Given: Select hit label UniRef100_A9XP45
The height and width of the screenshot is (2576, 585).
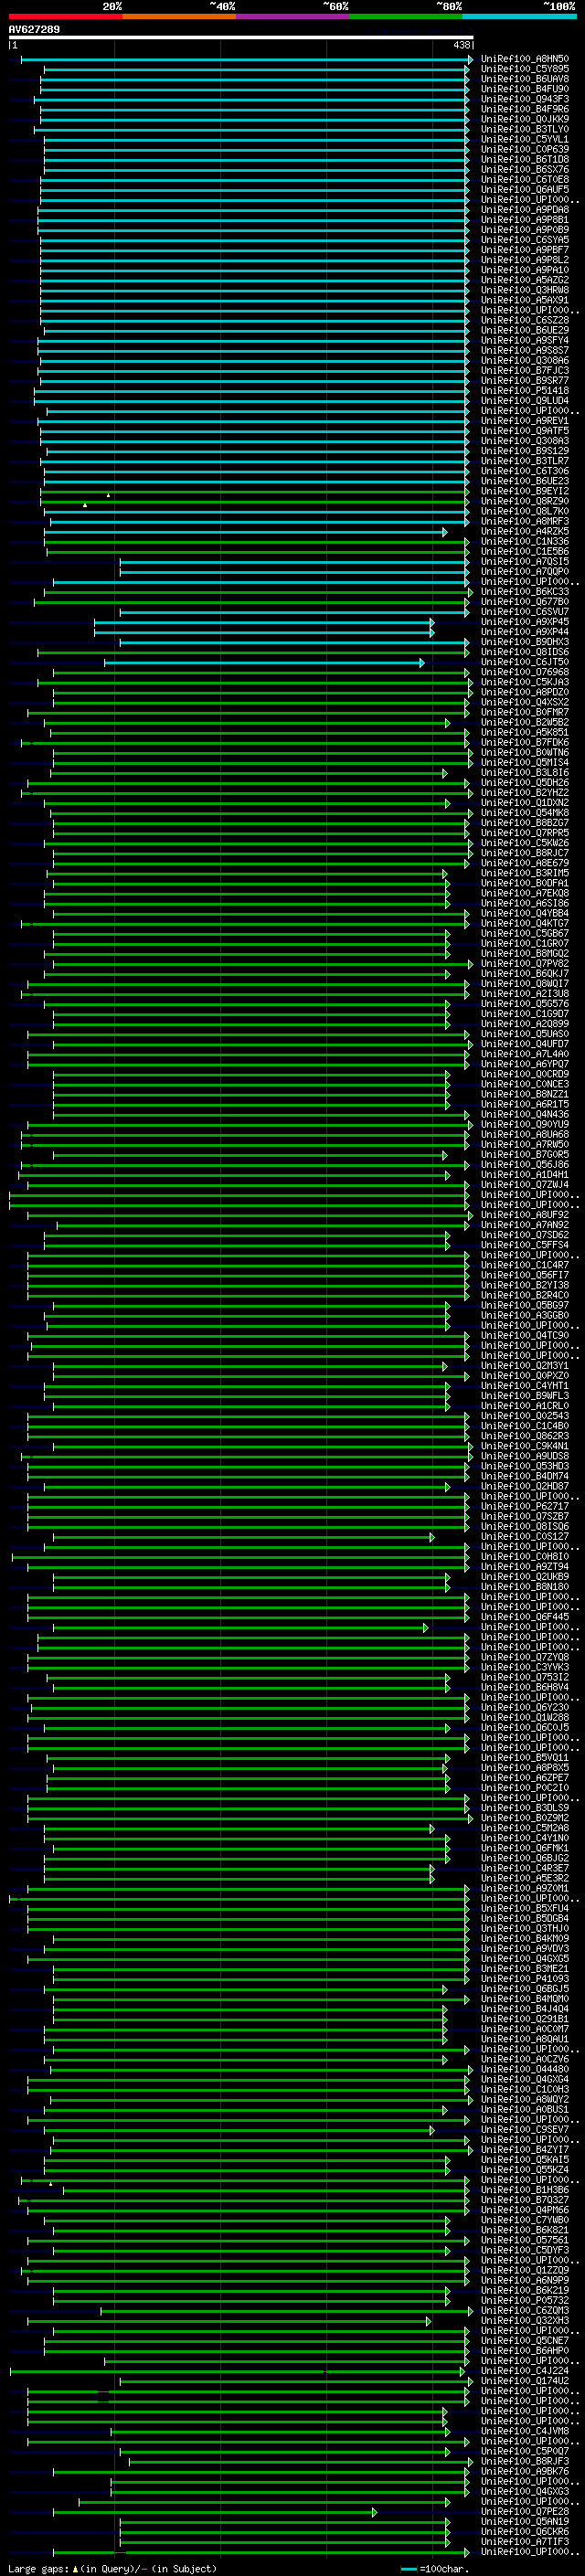Looking at the screenshot, I should tap(525, 622).
